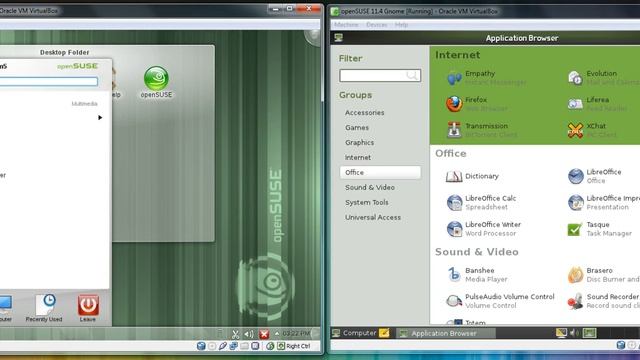Click Tomboy notes icon in GNOME panel
640x360 pixels.
[x=384, y=333]
